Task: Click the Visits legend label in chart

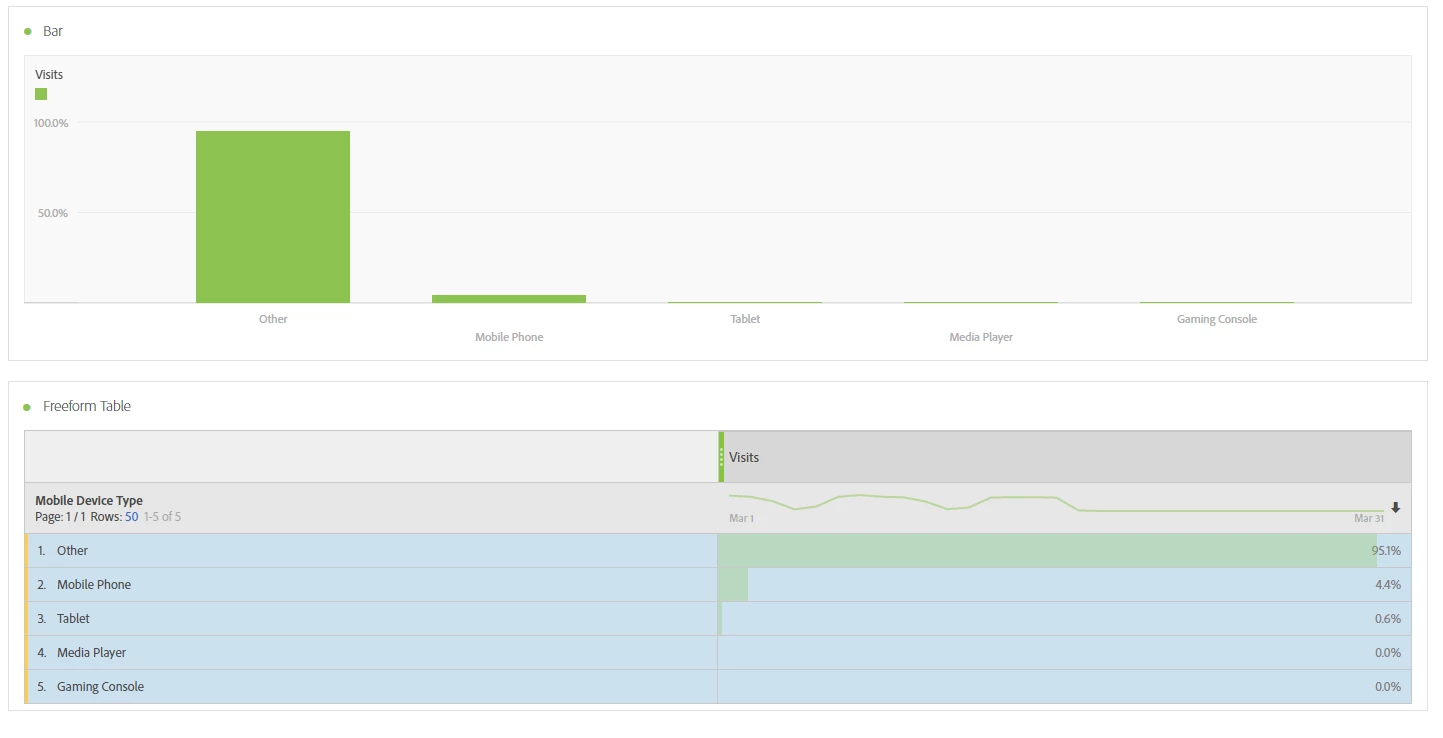Action: [49, 75]
